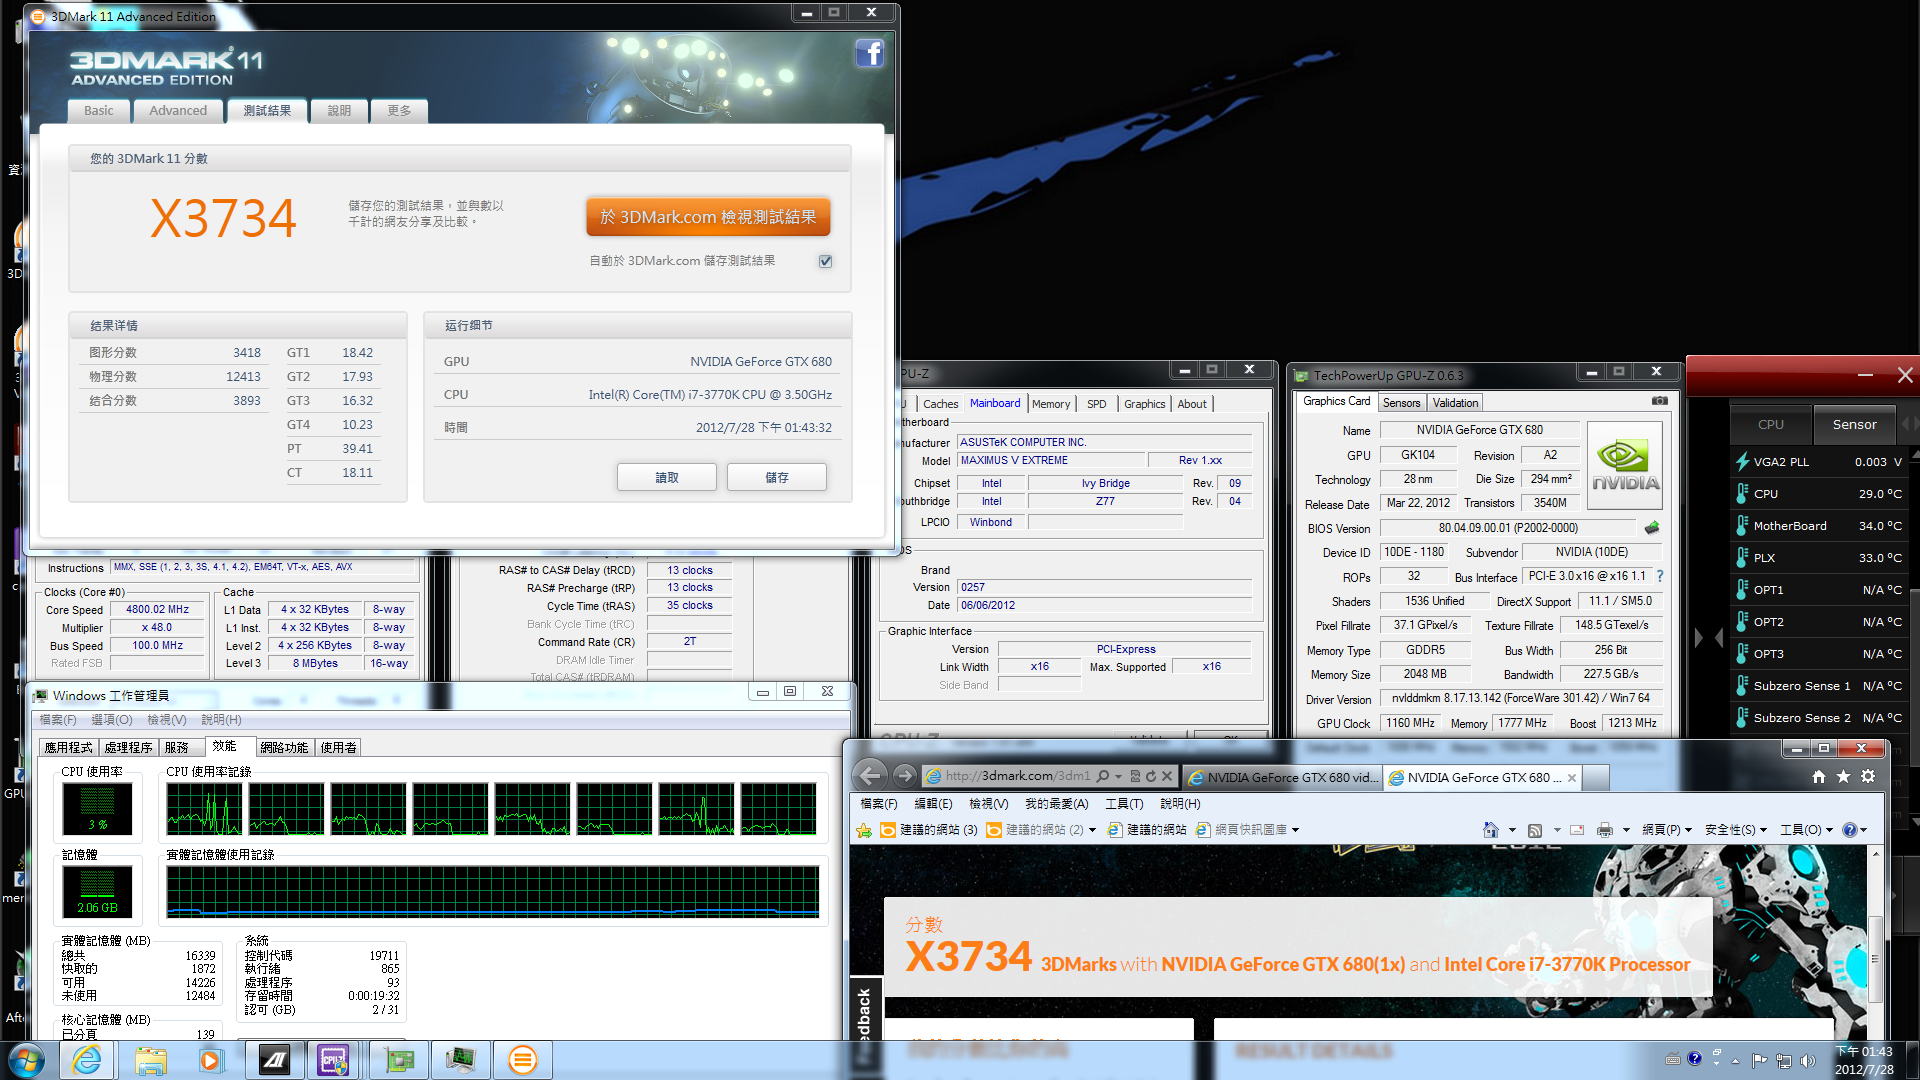Go back with the IE back arrow
The width and height of the screenshot is (1920, 1080).
pos(870,775)
